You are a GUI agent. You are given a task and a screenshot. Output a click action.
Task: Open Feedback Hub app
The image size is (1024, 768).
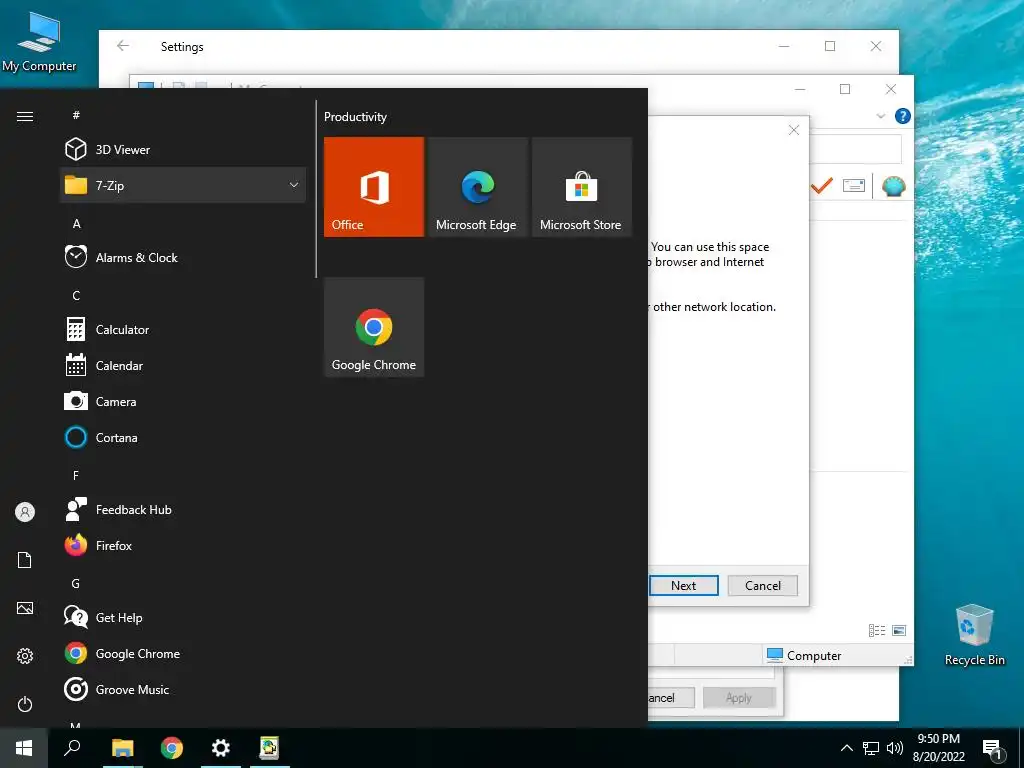pos(183,509)
